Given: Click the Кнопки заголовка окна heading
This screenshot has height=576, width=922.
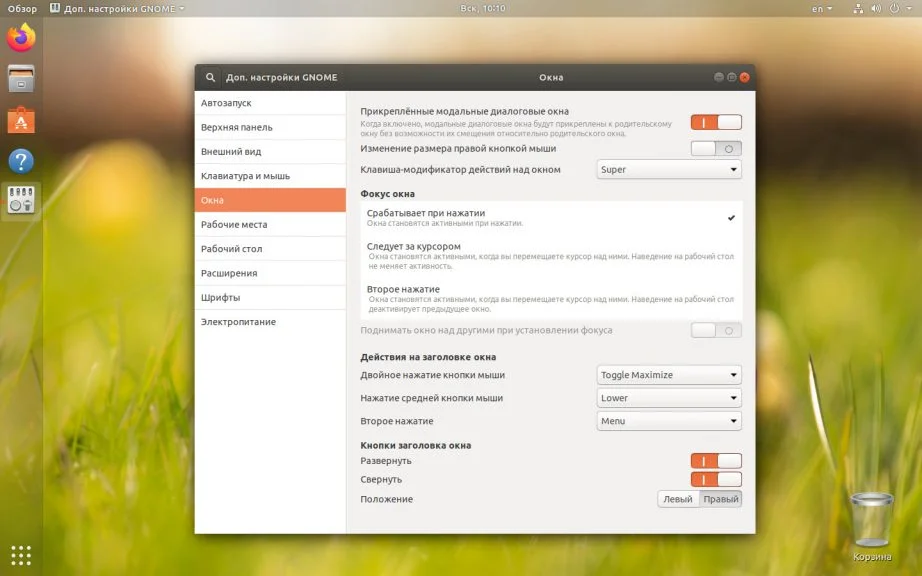Looking at the screenshot, I should pos(416,445).
